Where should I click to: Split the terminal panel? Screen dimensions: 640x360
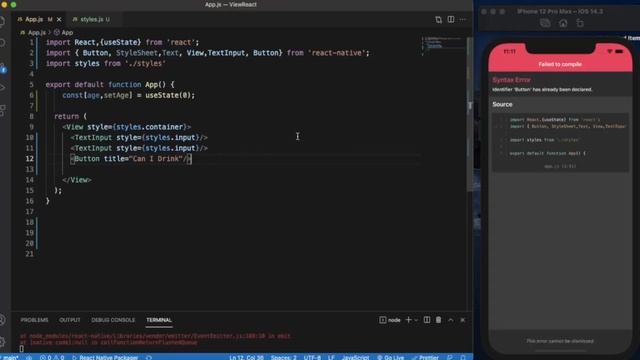427,320
